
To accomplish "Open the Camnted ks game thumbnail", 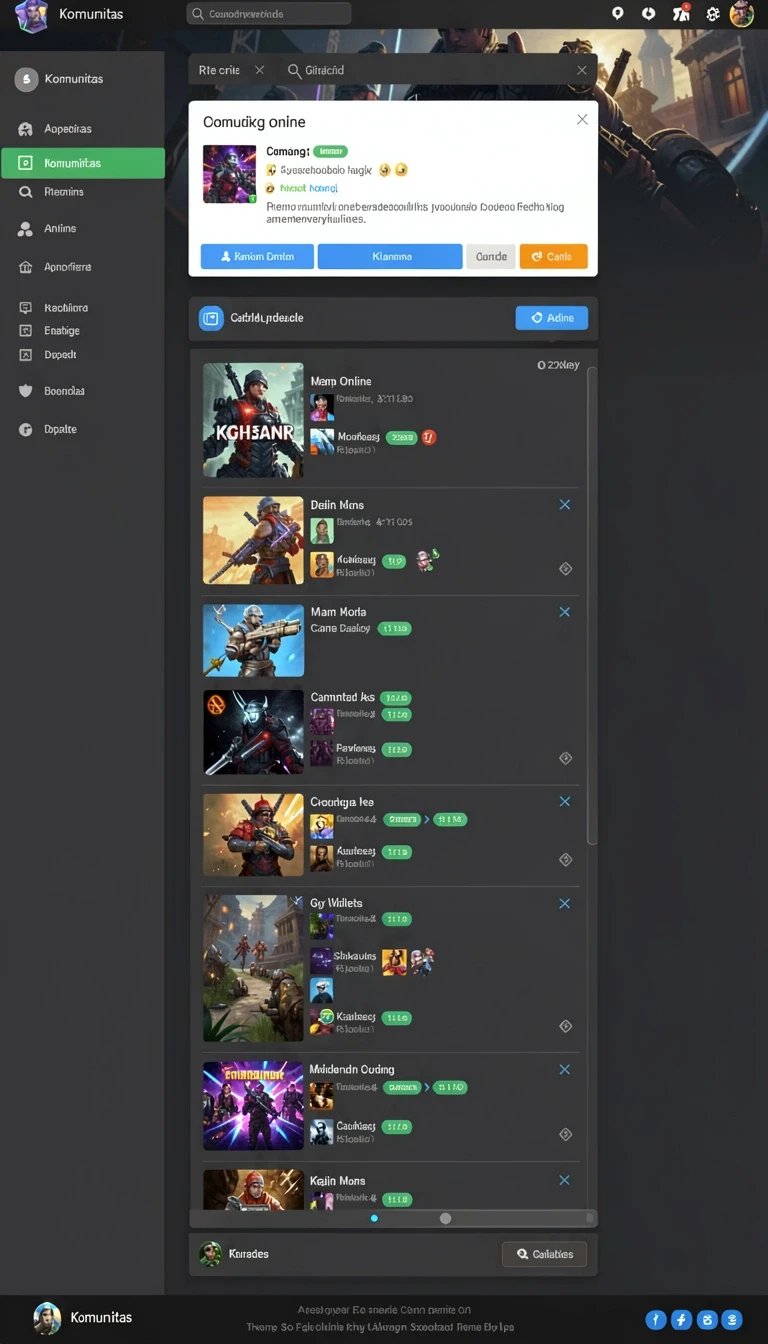I will 253,732.
